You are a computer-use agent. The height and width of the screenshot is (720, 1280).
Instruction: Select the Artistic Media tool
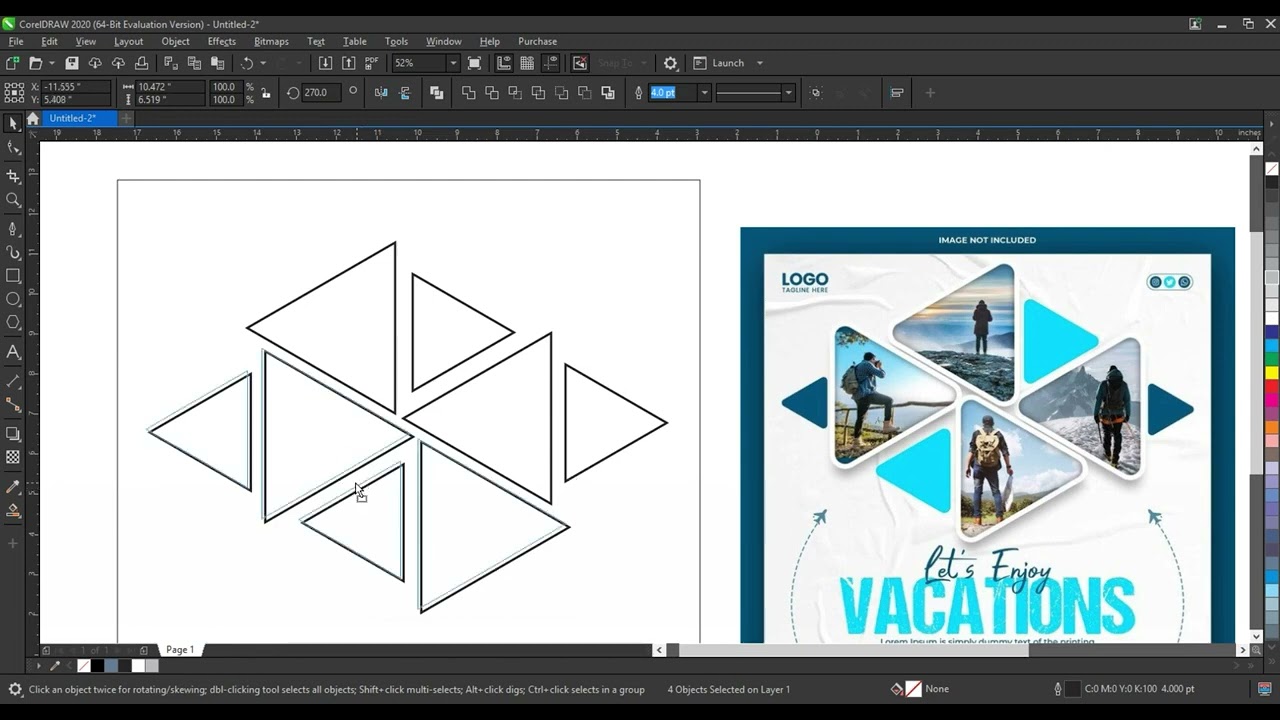pyautogui.click(x=13, y=253)
